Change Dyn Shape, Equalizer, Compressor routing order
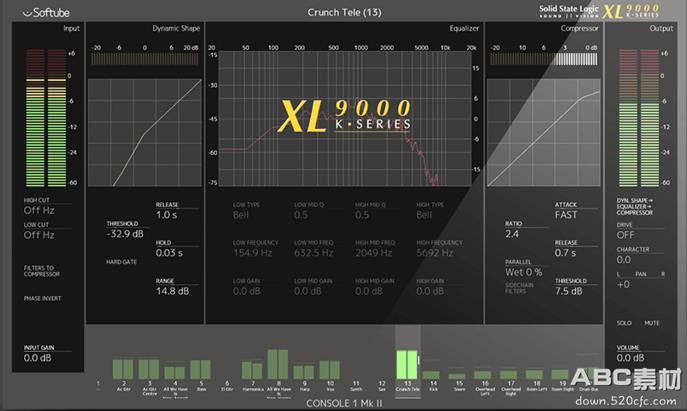 635,206
